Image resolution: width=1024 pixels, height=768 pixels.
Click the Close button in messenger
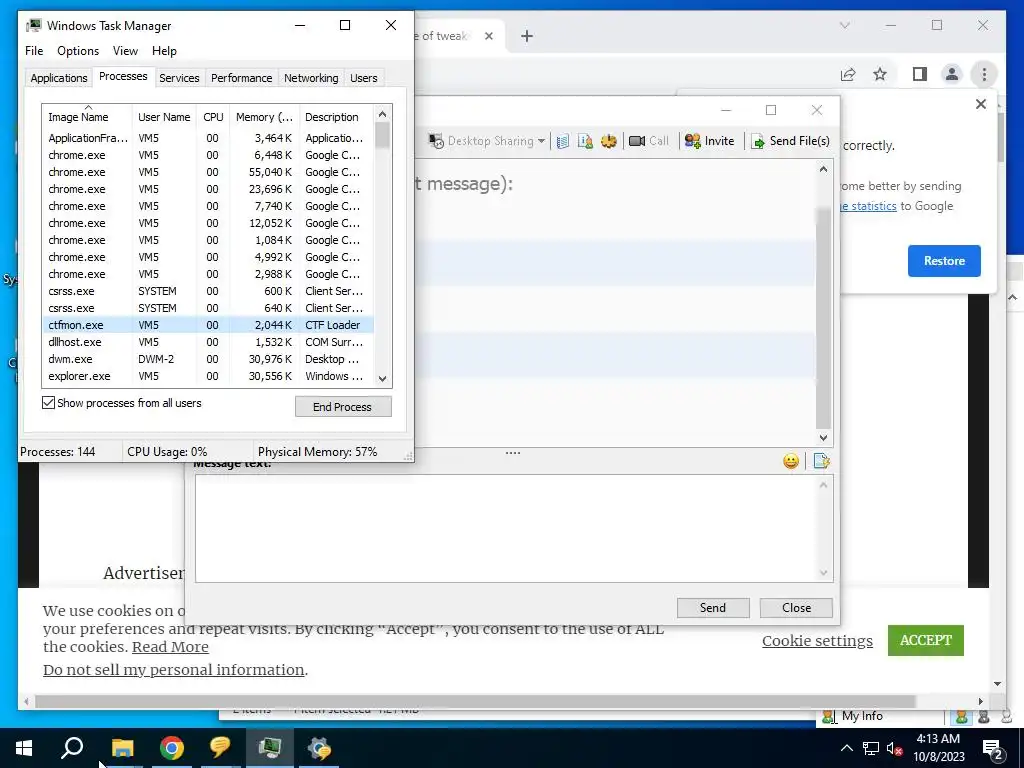(x=796, y=608)
